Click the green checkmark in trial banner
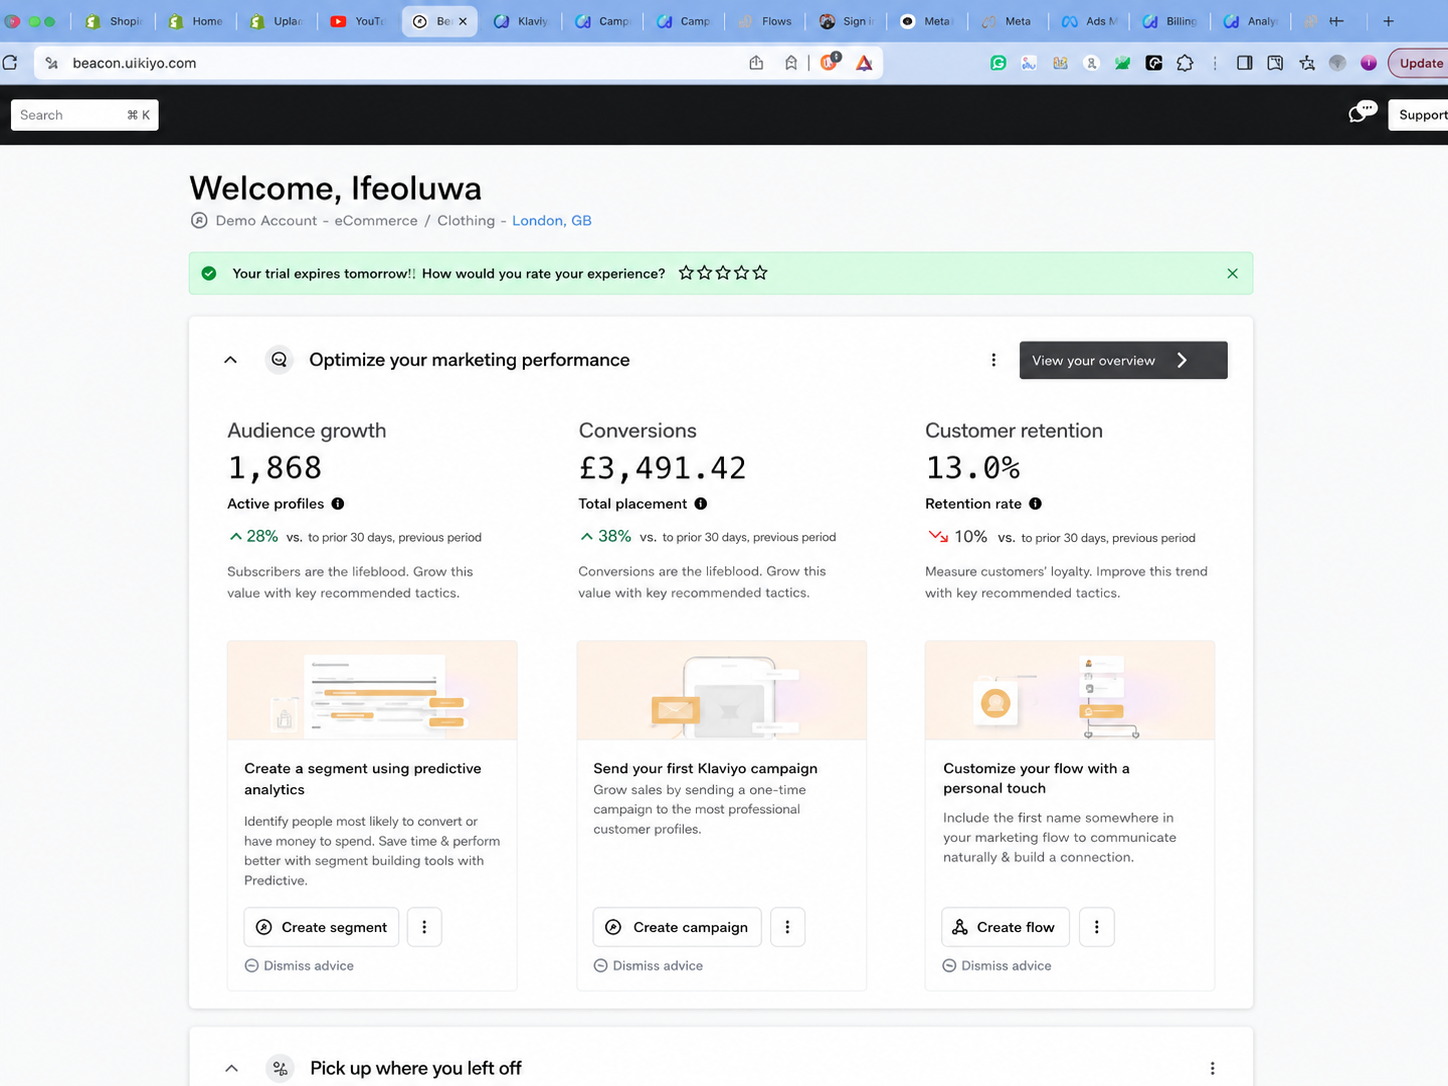The height and width of the screenshot is (1086, 1448). point(209,273)
